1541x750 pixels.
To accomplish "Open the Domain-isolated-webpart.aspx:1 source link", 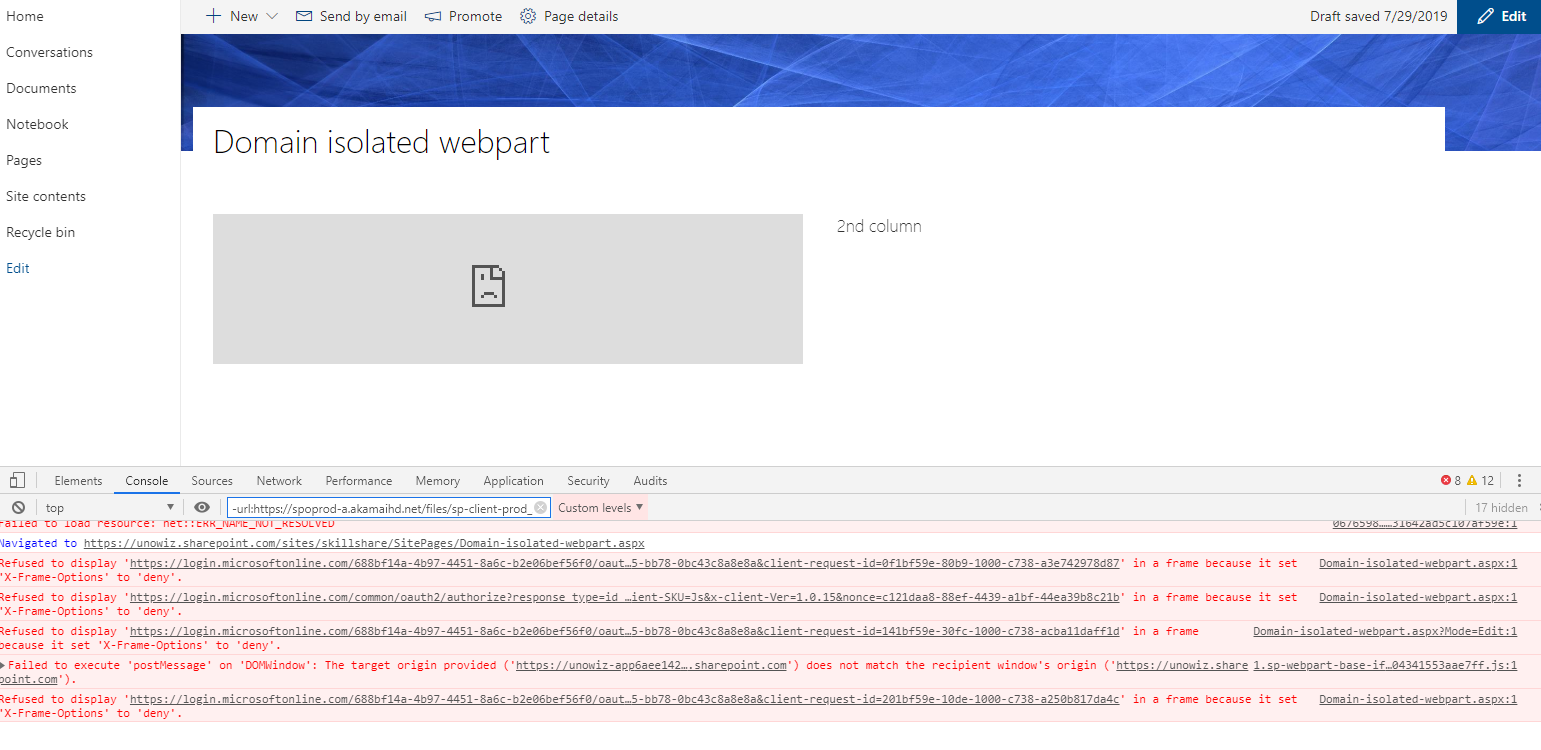I will point(1417,562).
